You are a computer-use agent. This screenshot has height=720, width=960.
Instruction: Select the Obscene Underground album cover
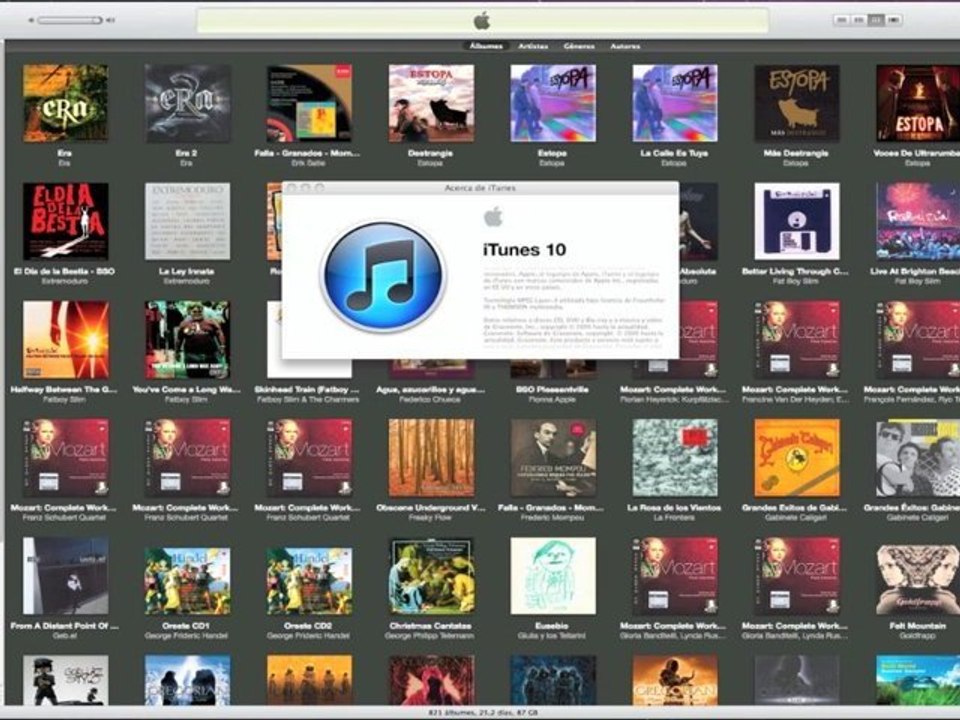pos(431,457)
